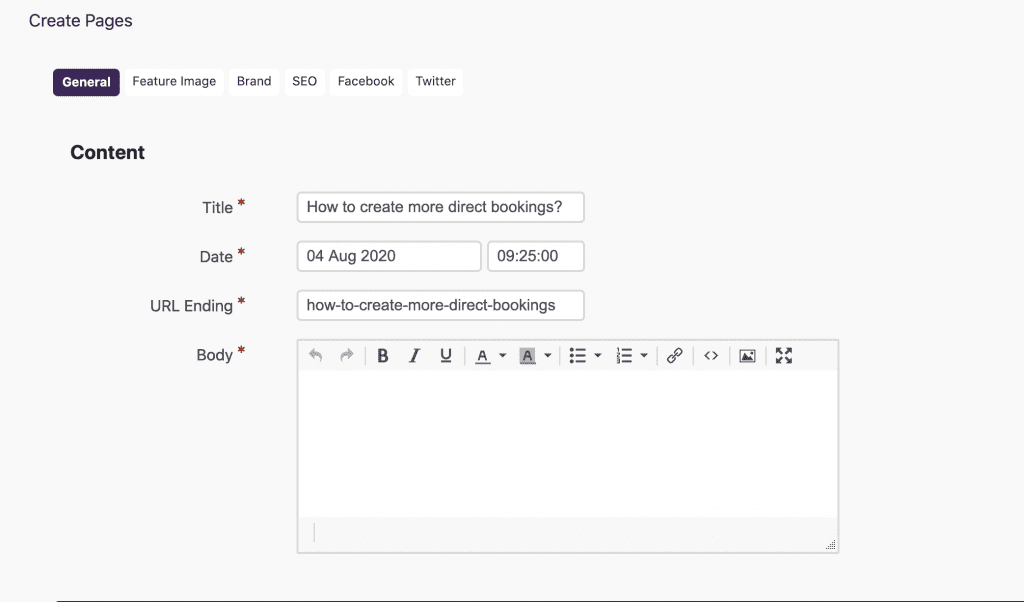
Task: Insert a numbered list
Action: pyautogui.click(x=624, y=355)
